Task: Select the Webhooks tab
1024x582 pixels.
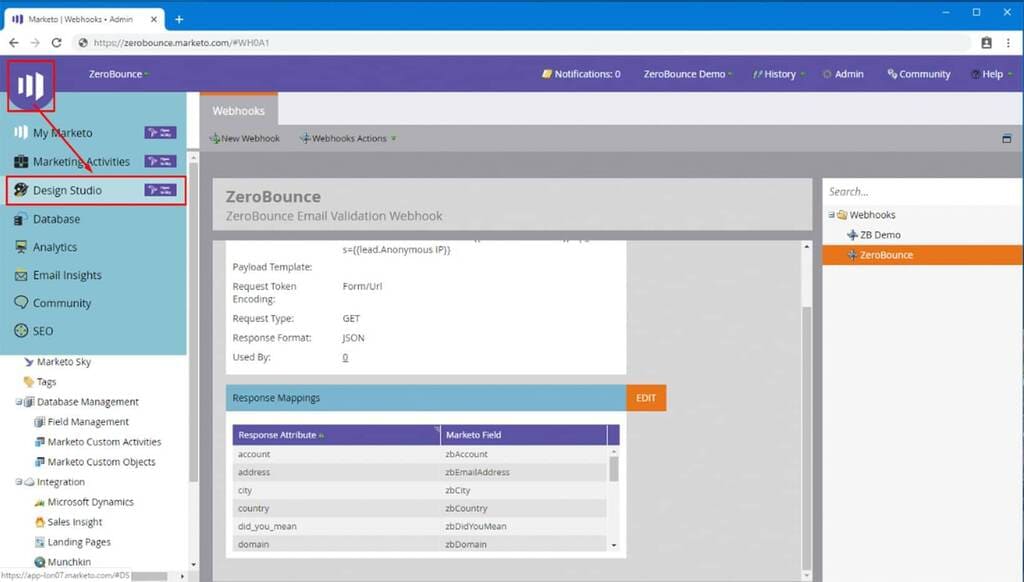Action: [x=238, y=110]
